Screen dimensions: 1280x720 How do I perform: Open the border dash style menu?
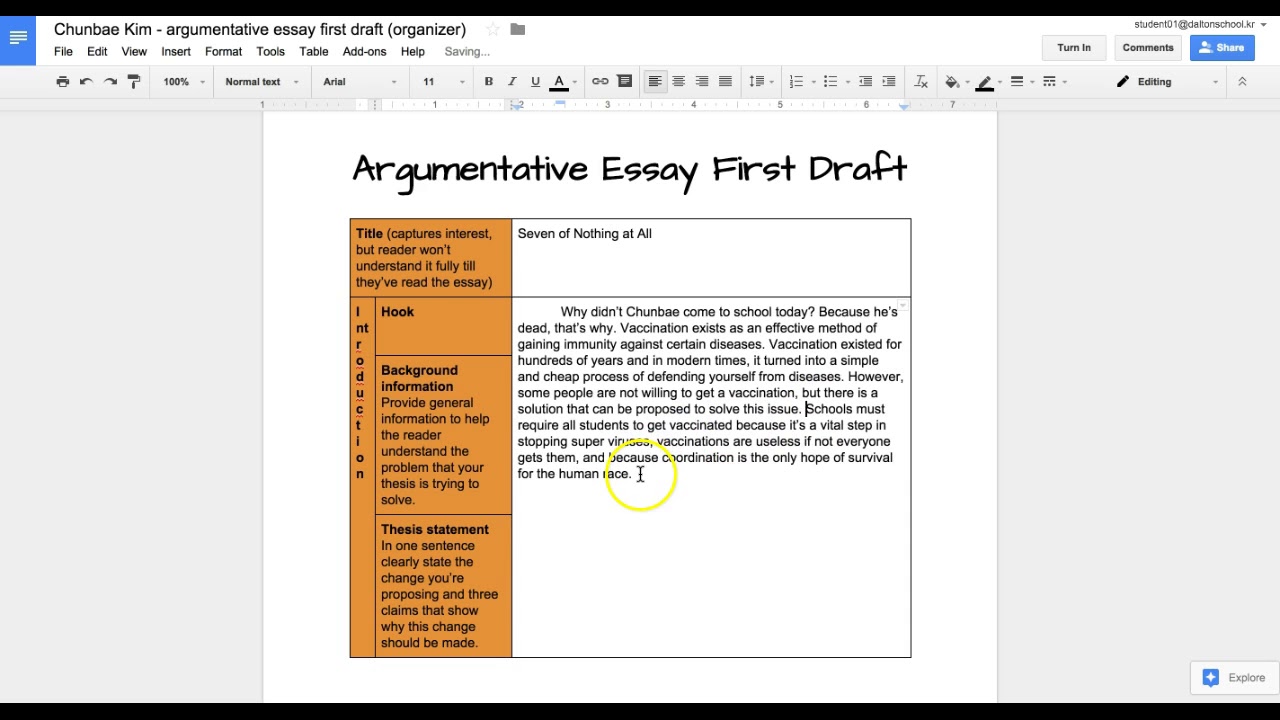click(1053, 82)
